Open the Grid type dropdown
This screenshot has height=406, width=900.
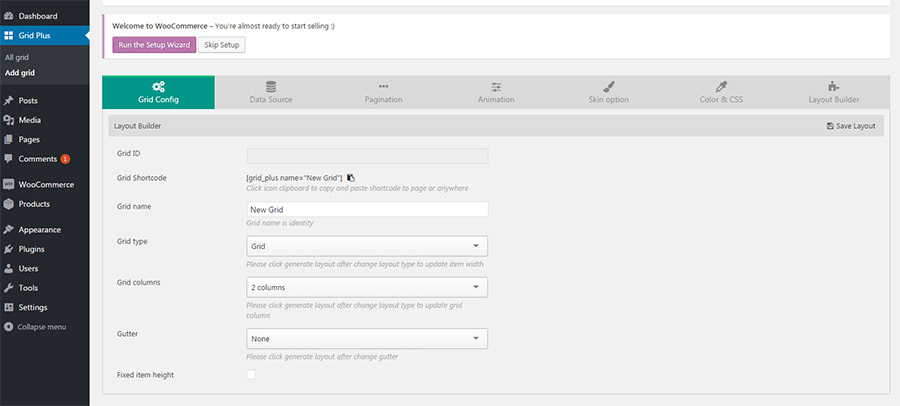367,245
